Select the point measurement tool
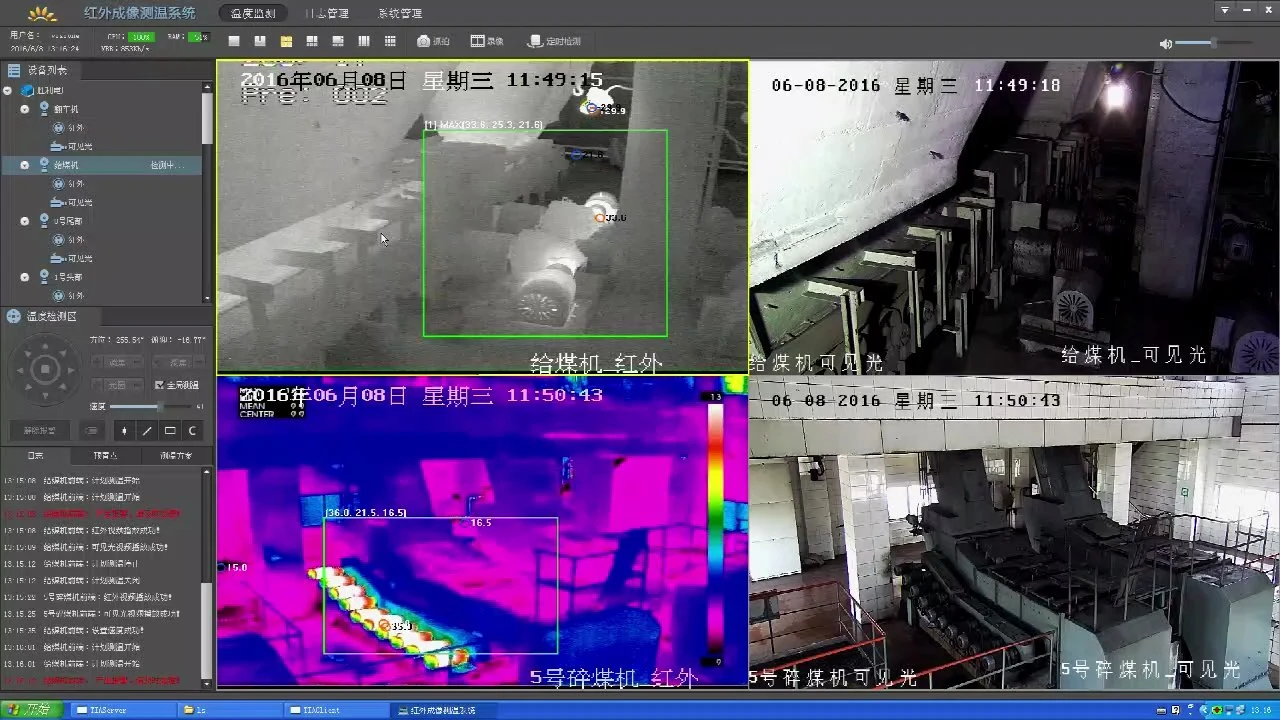Viewport: 1280px width, 720px height. 124,431
